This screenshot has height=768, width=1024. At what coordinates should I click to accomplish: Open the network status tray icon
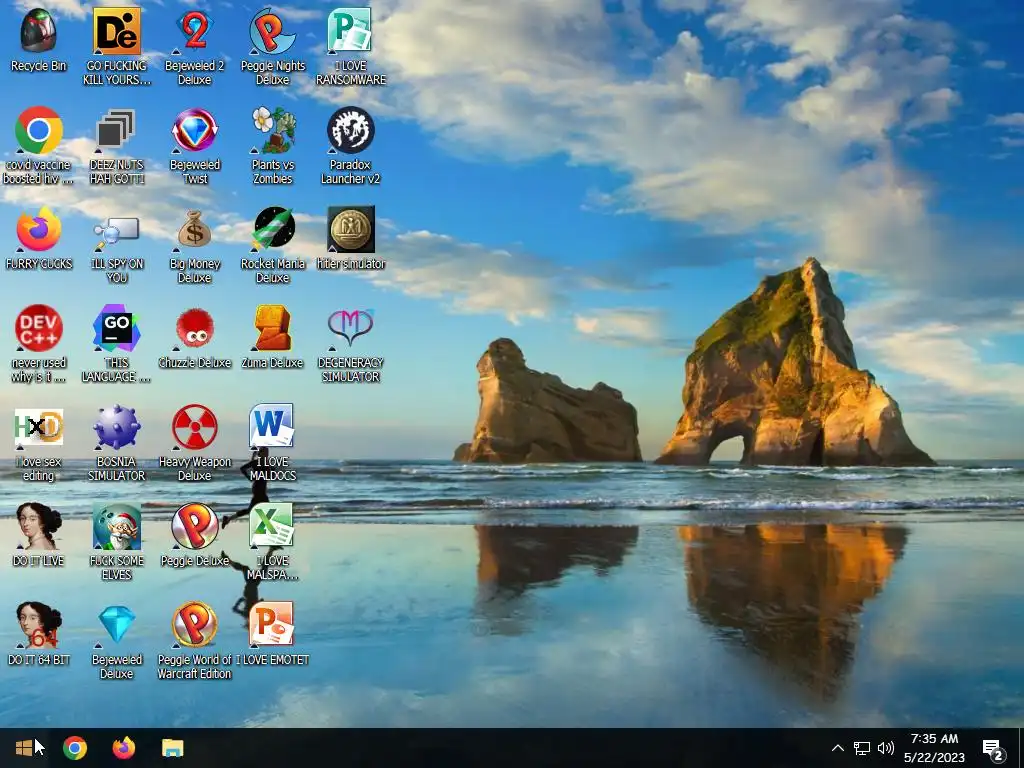coord(862,748)
